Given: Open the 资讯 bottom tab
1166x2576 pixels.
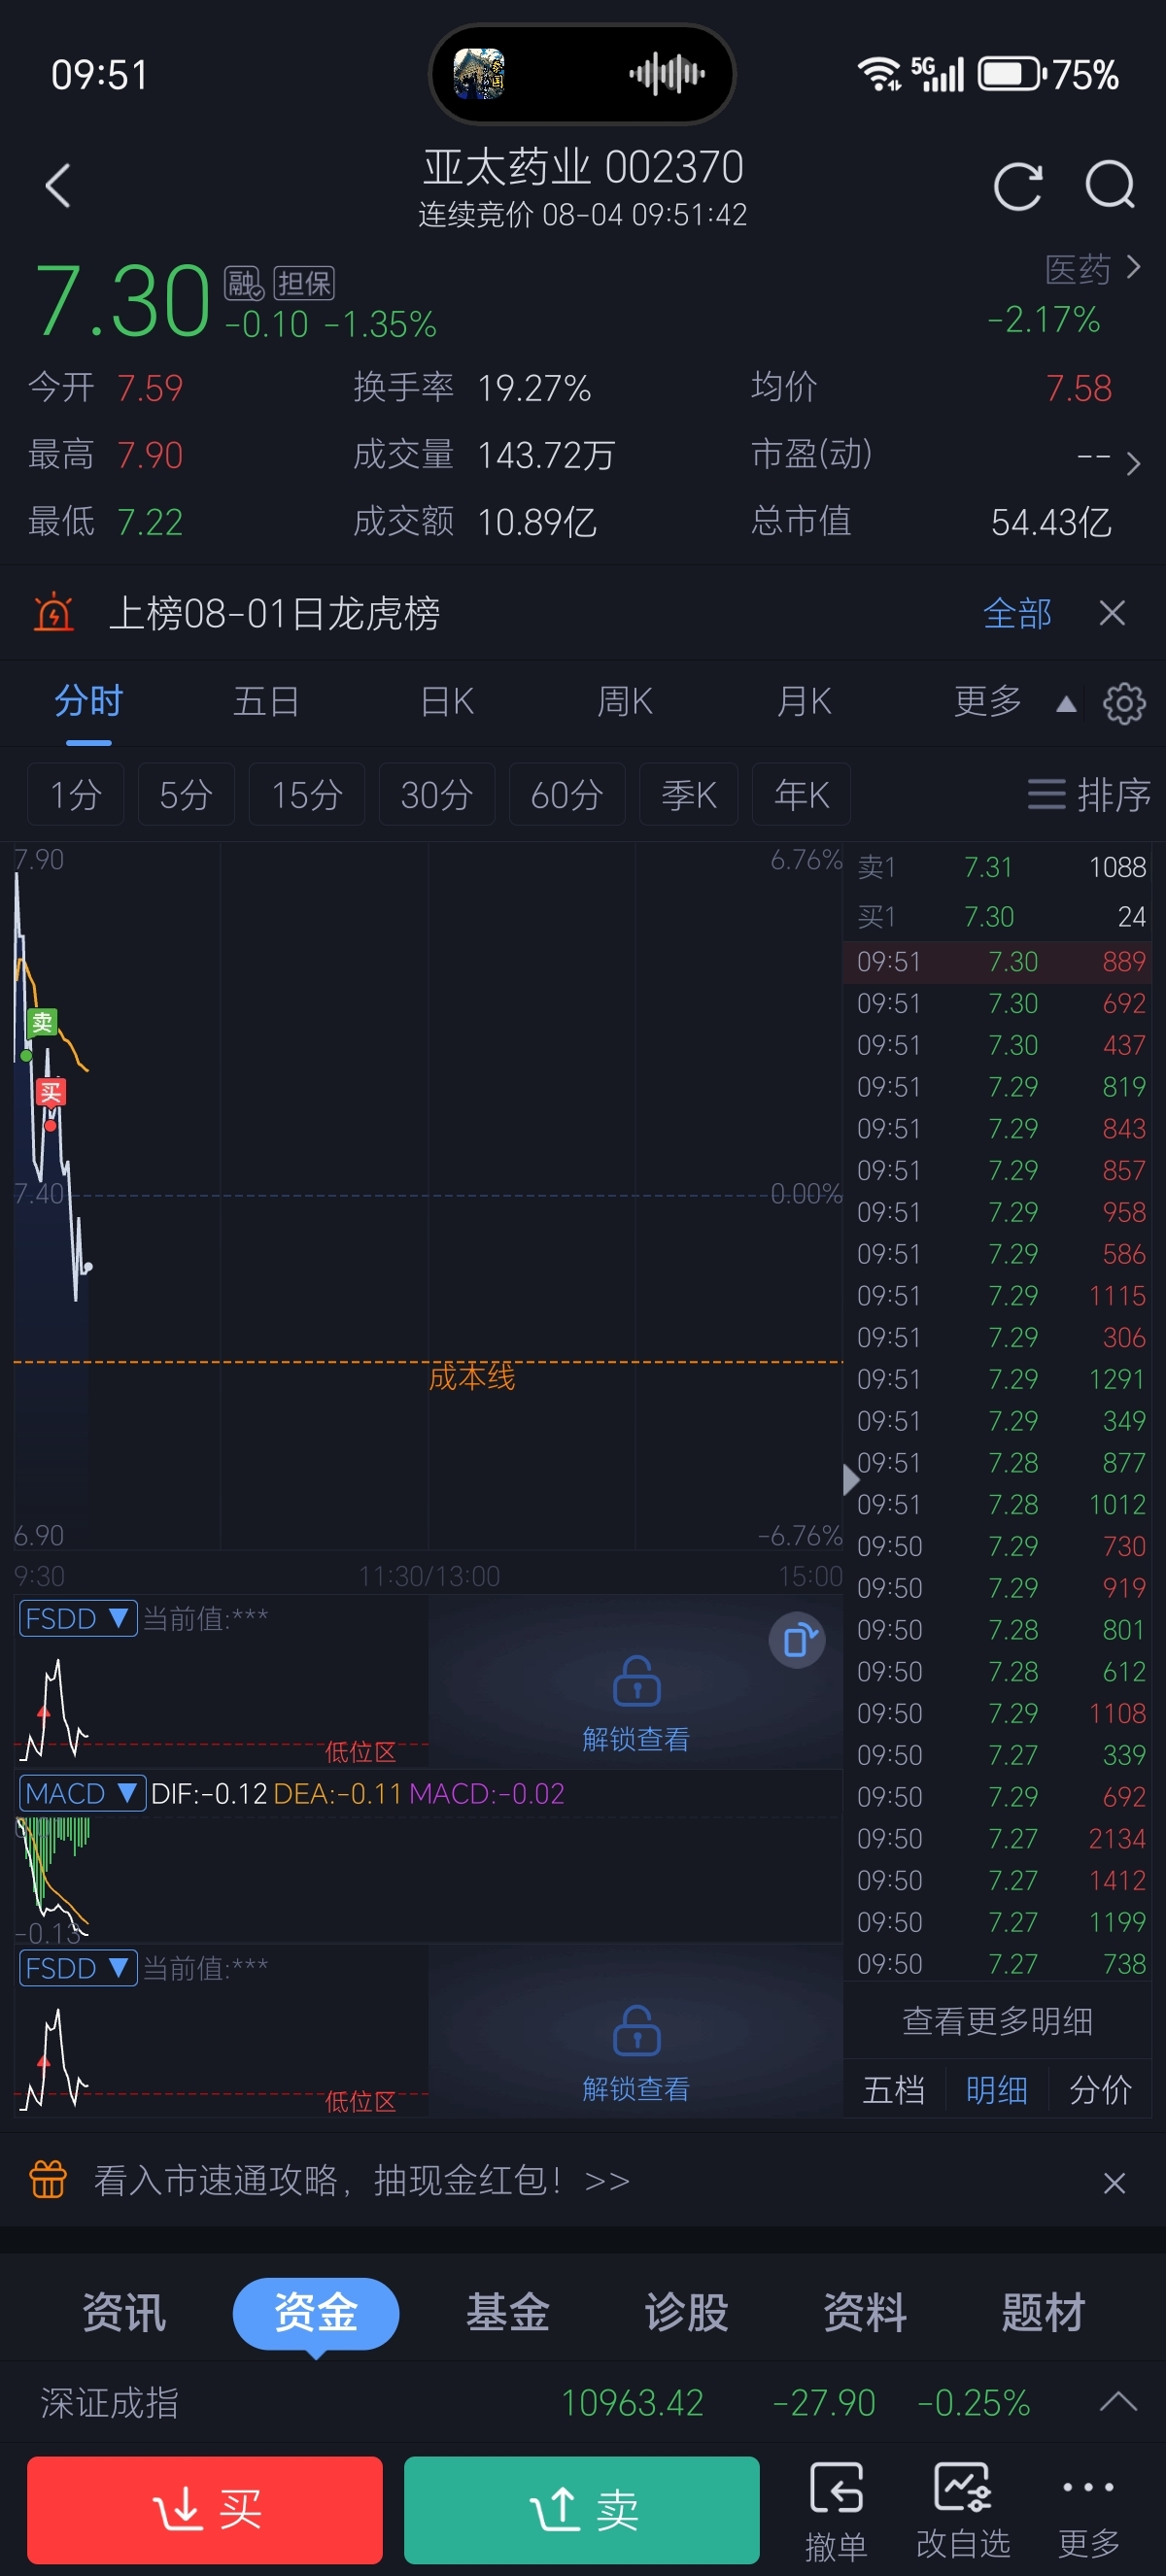Looking at the screenshot, I should click(x=124, y=2313).
